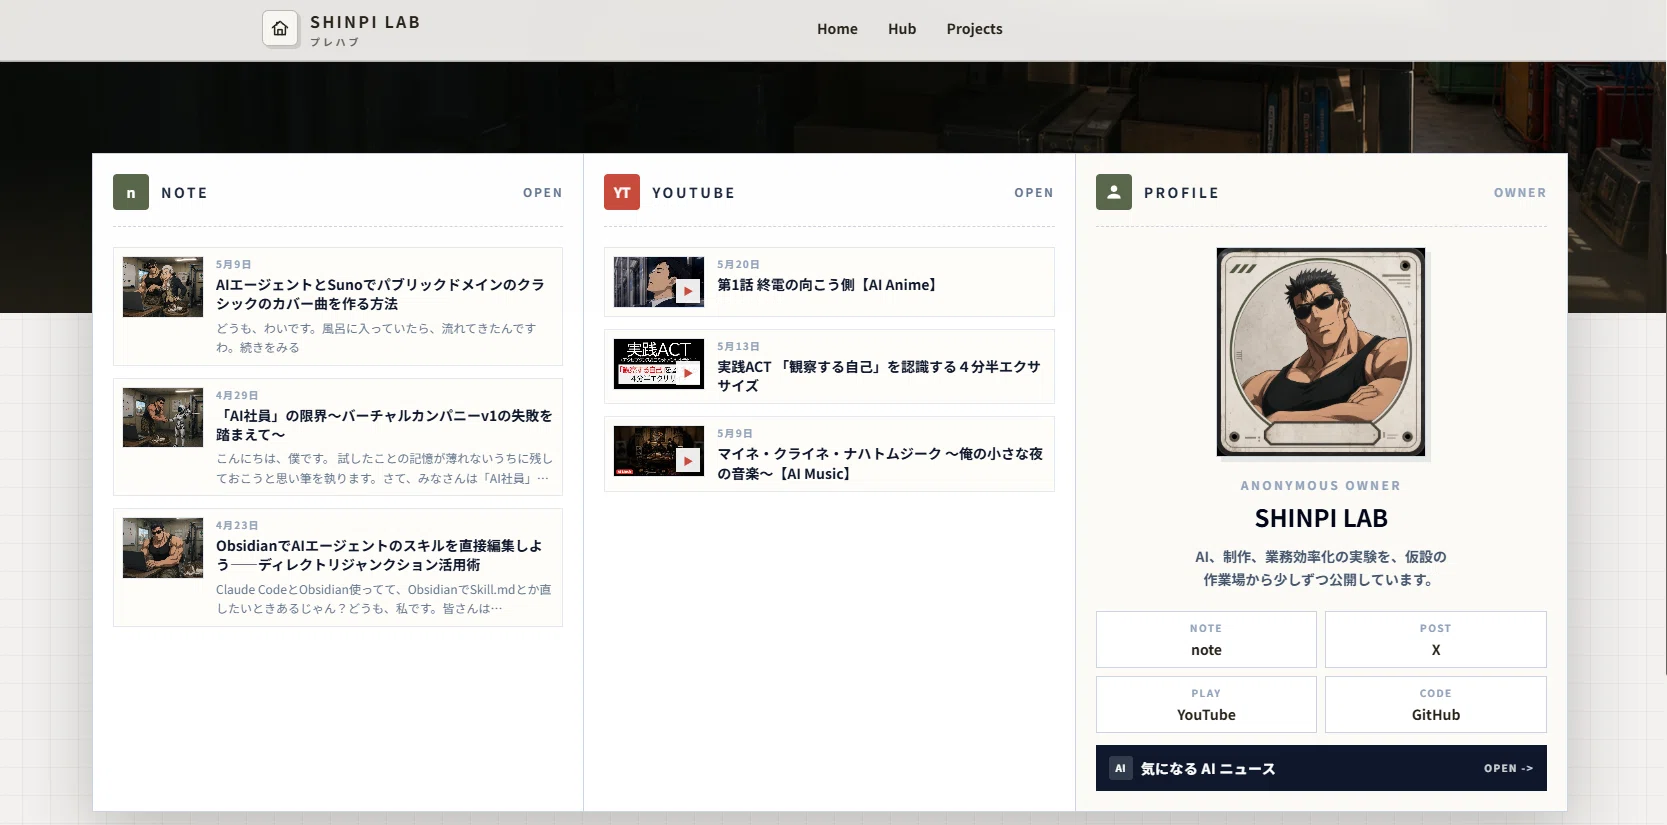Click the YOUTUBE panel heading
The width and height of the screenshot is (1667, 825).
[693, 193]
